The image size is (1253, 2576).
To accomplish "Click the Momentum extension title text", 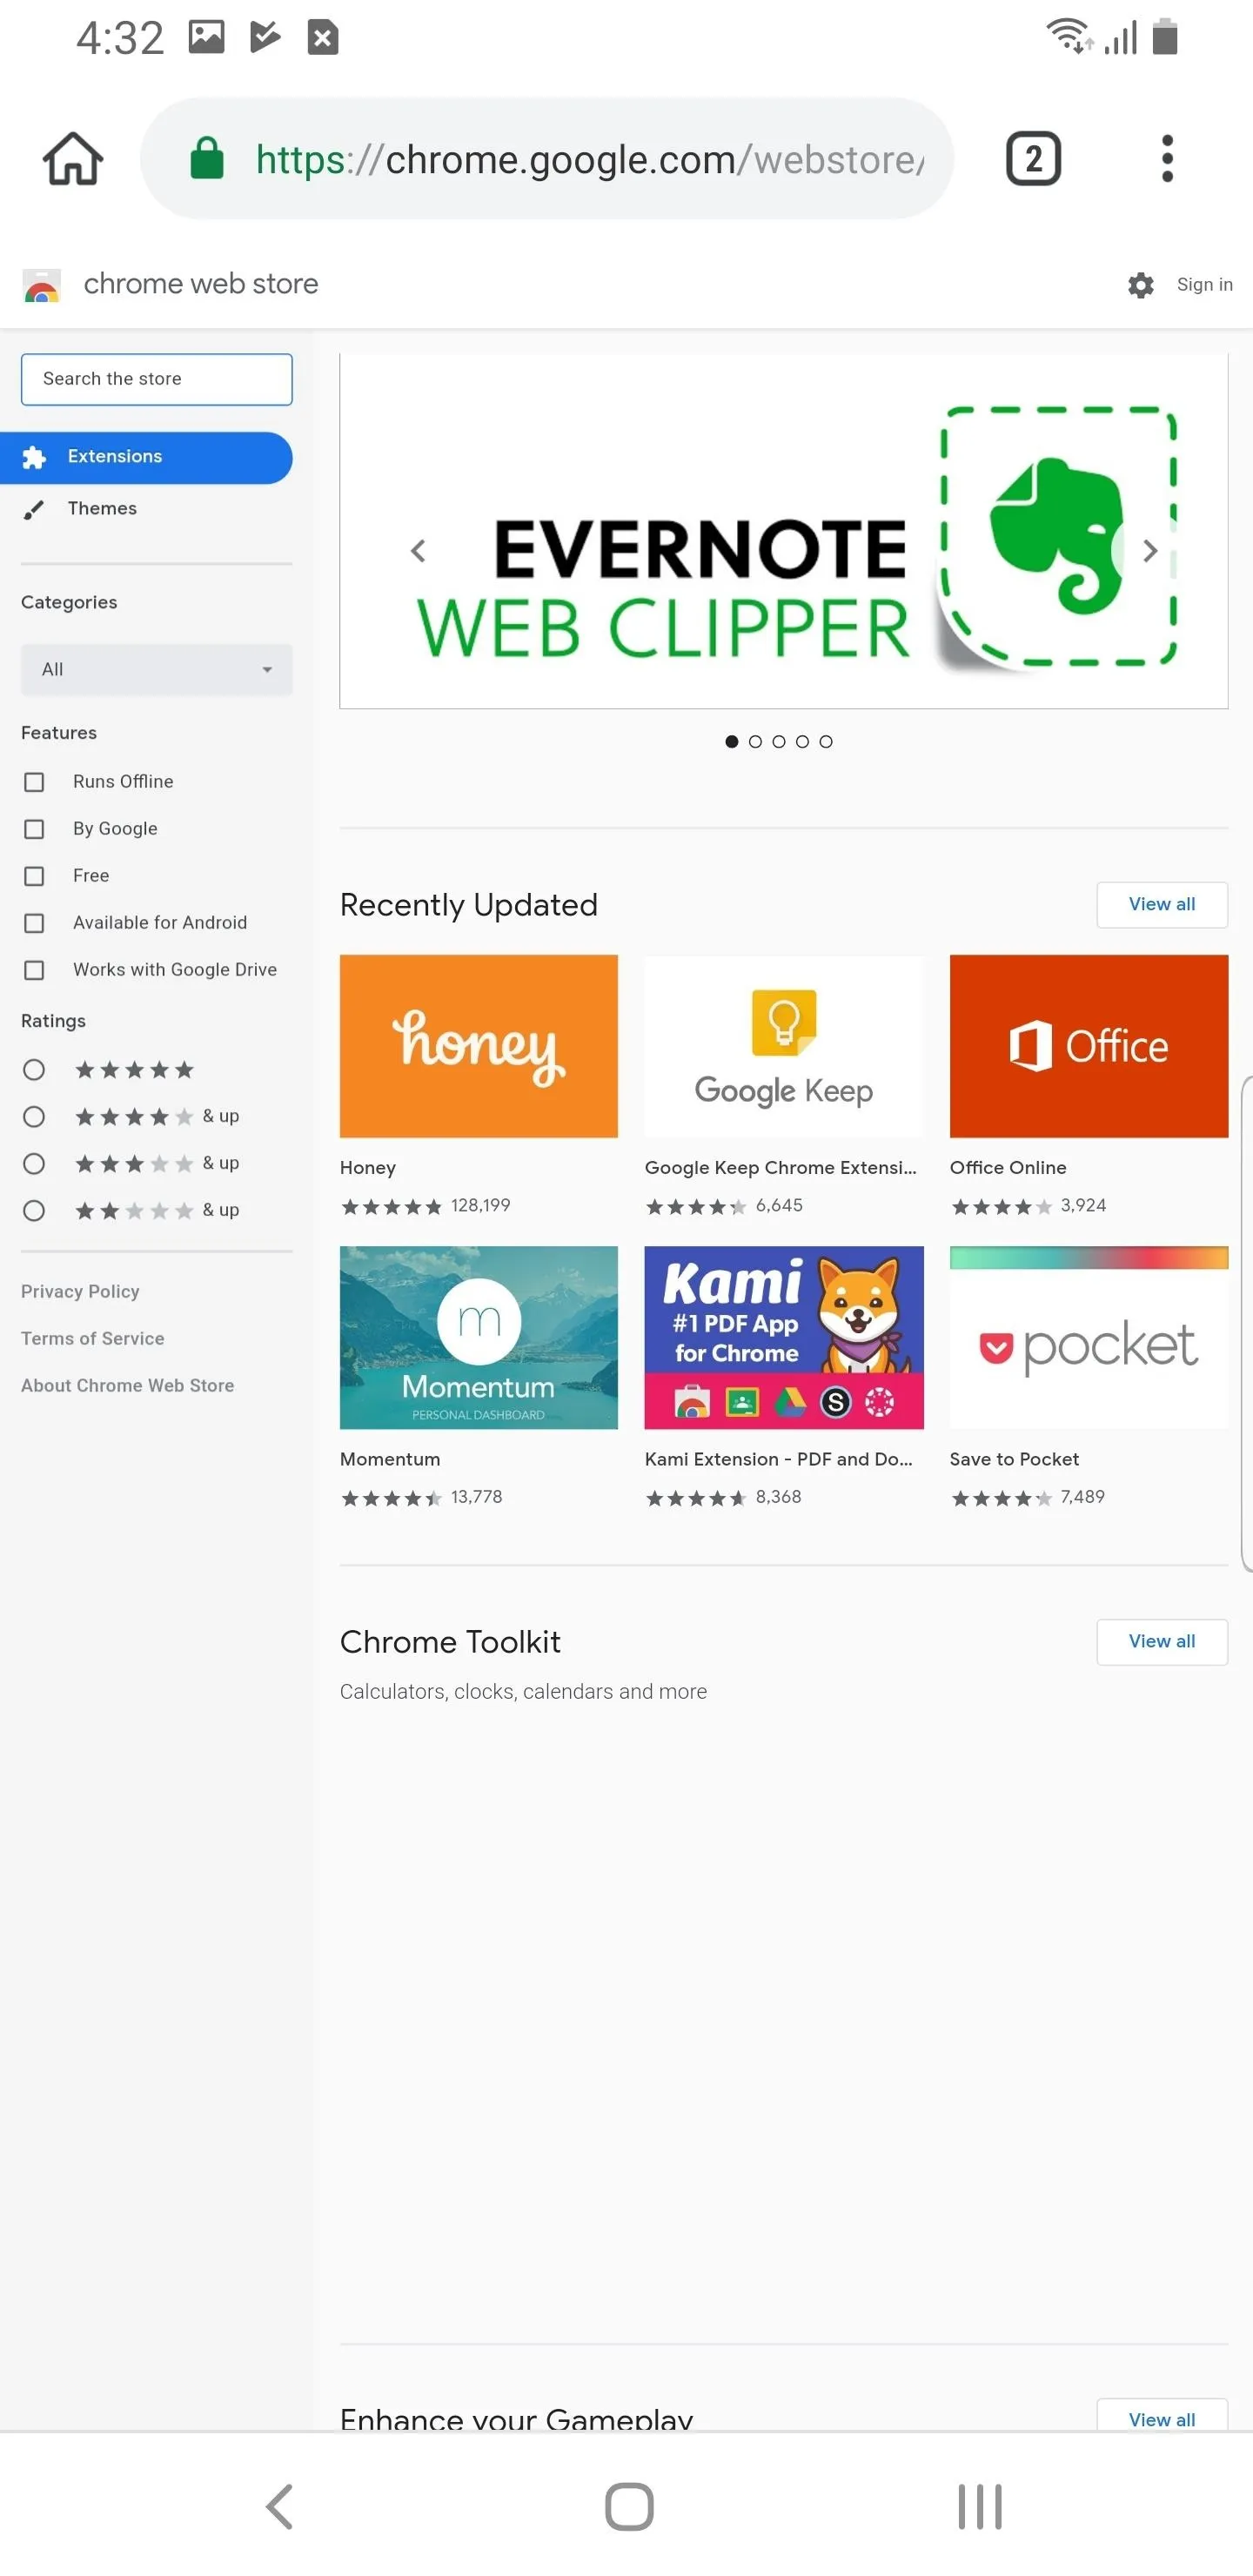I will pos(390,1459).
